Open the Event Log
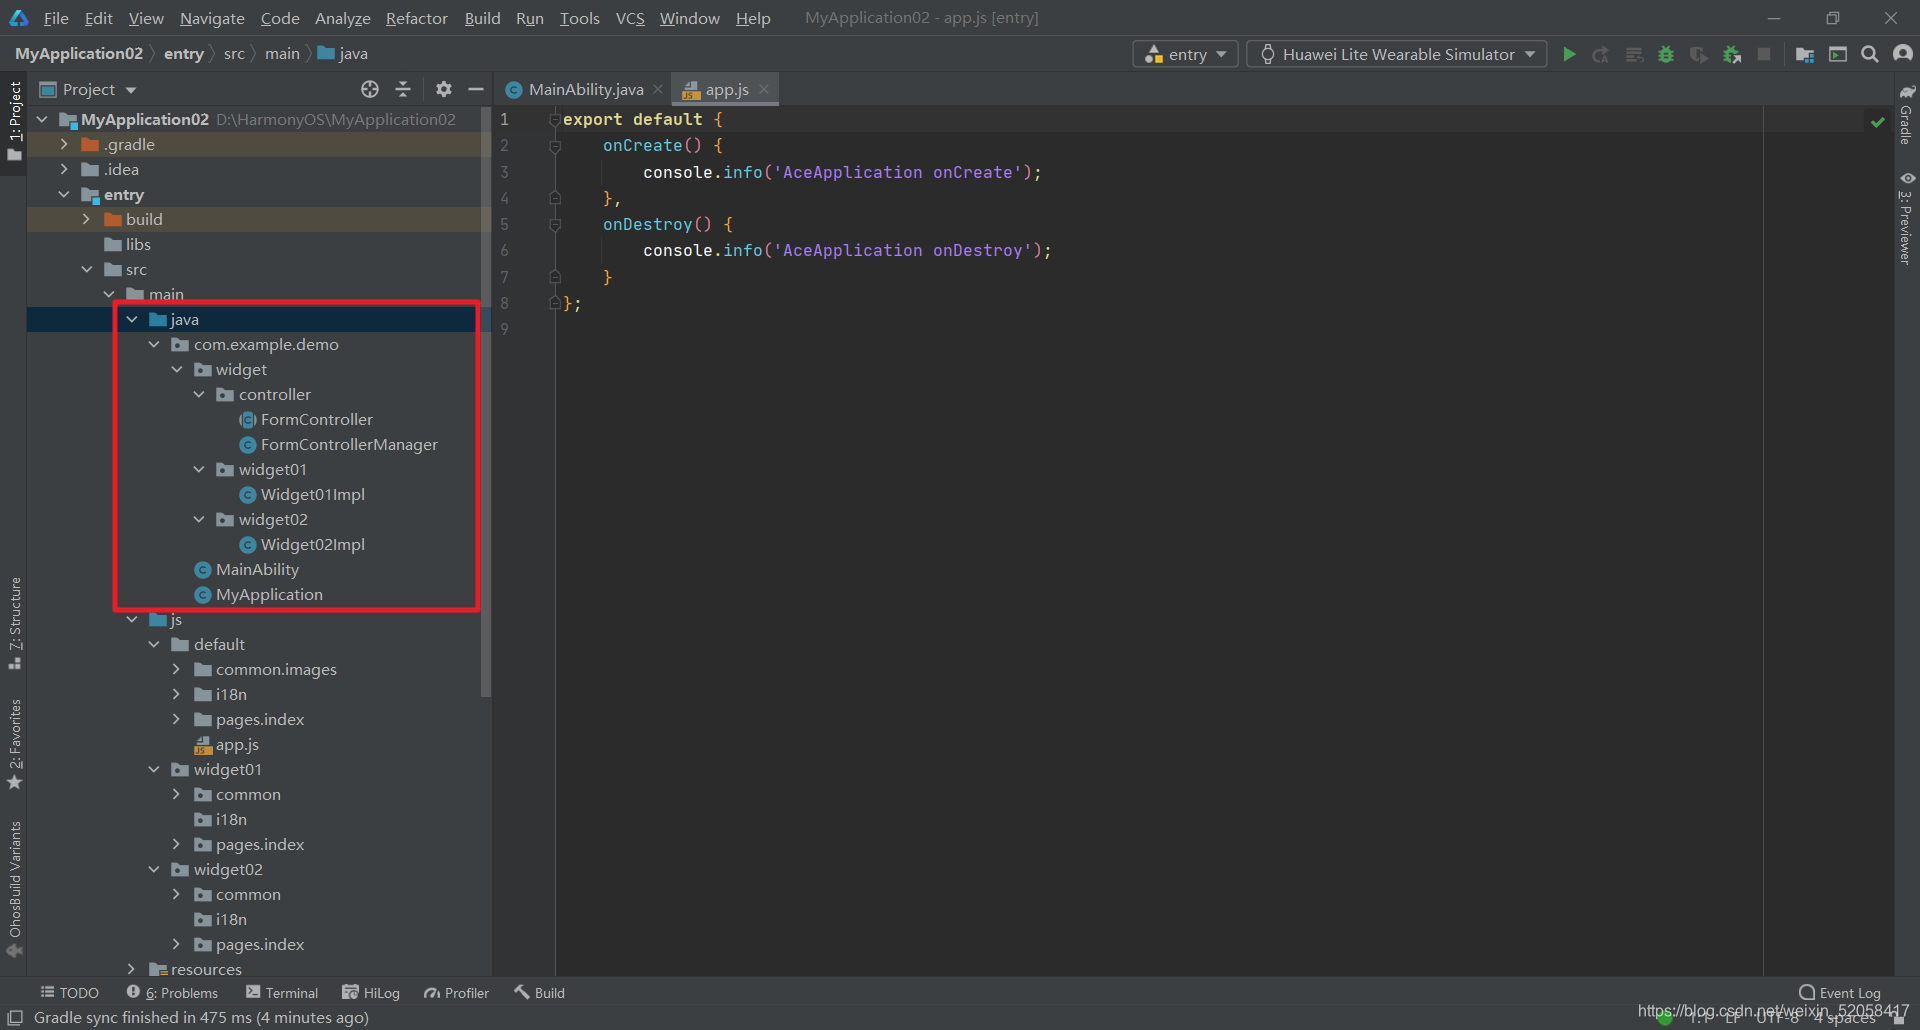The height and width of the screenshot is (1030, 1920). click(x=1840, y=993)
